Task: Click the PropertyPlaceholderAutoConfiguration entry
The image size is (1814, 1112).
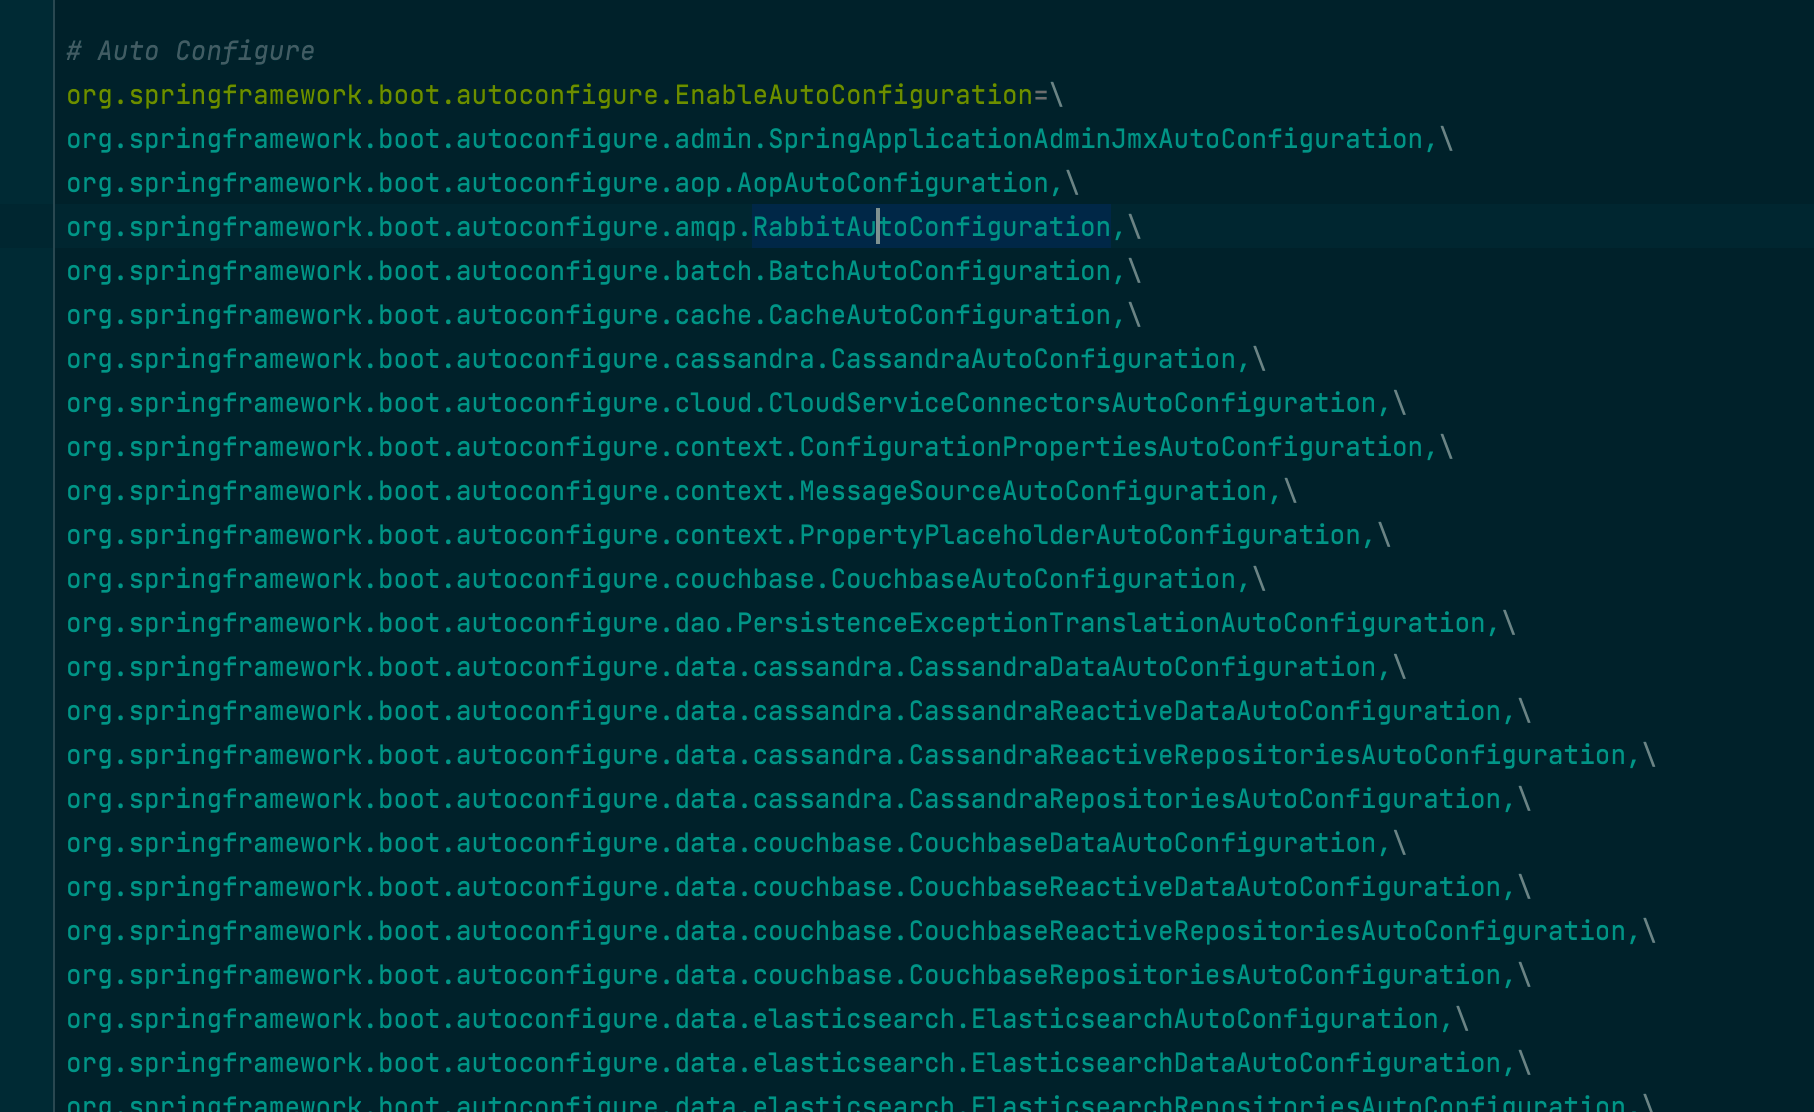Action: tap(729, 535)
